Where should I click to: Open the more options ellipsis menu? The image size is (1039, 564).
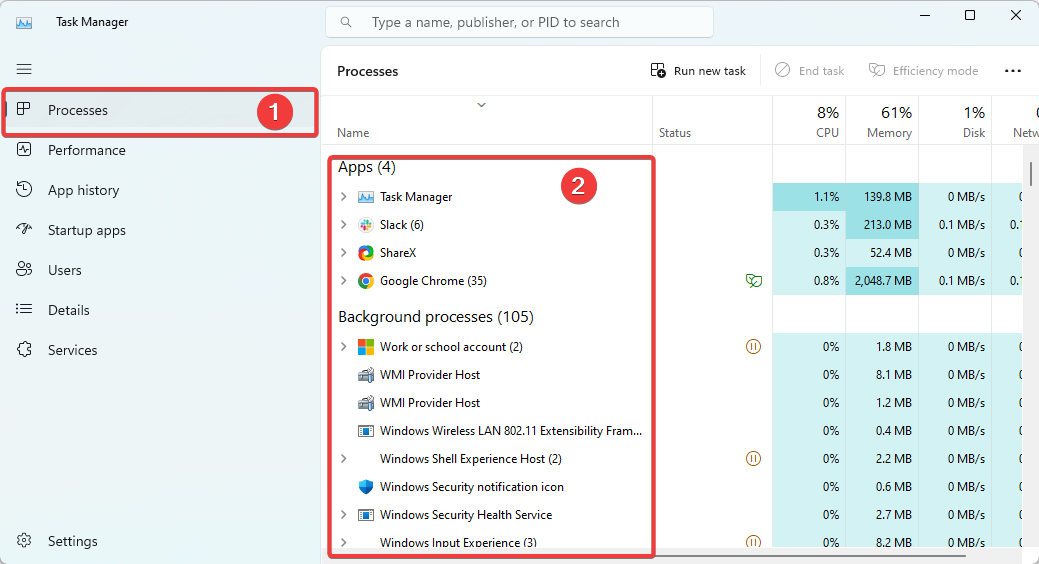[1012, 71]
